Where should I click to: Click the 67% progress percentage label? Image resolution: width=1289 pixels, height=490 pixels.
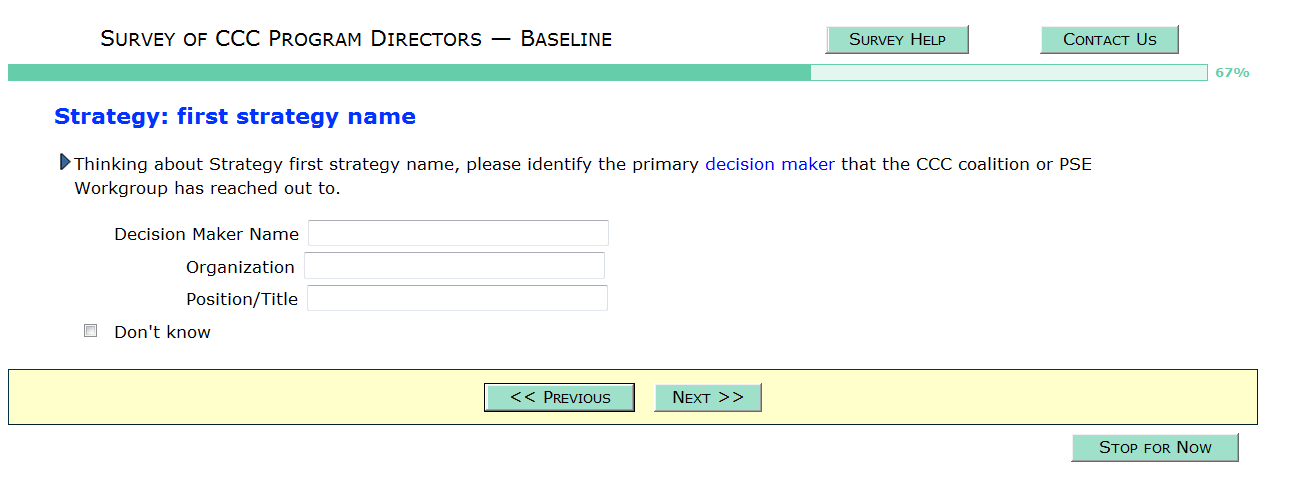point(1232,73)
